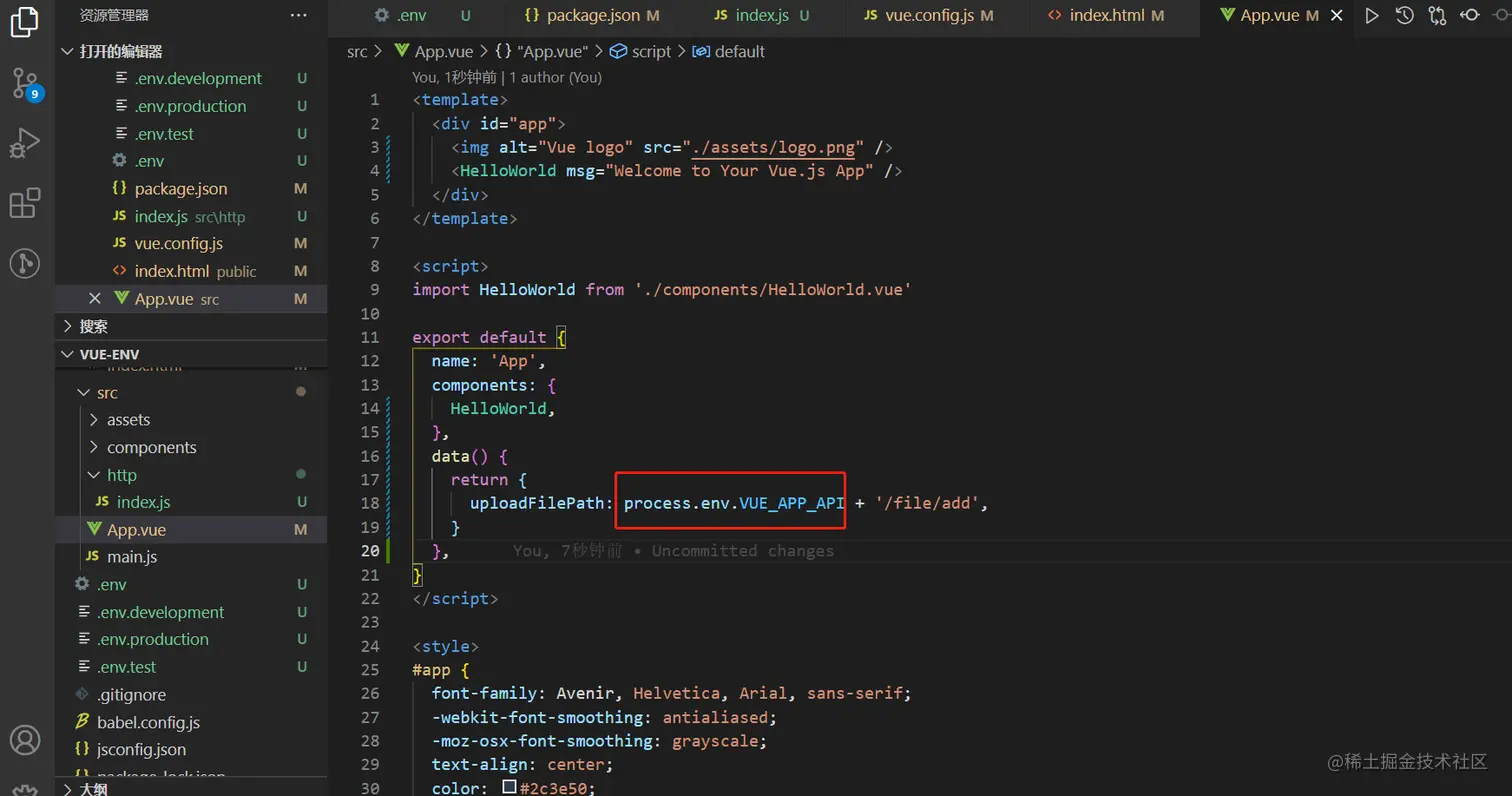Click the '/file/add' string in code

[928, 503]
